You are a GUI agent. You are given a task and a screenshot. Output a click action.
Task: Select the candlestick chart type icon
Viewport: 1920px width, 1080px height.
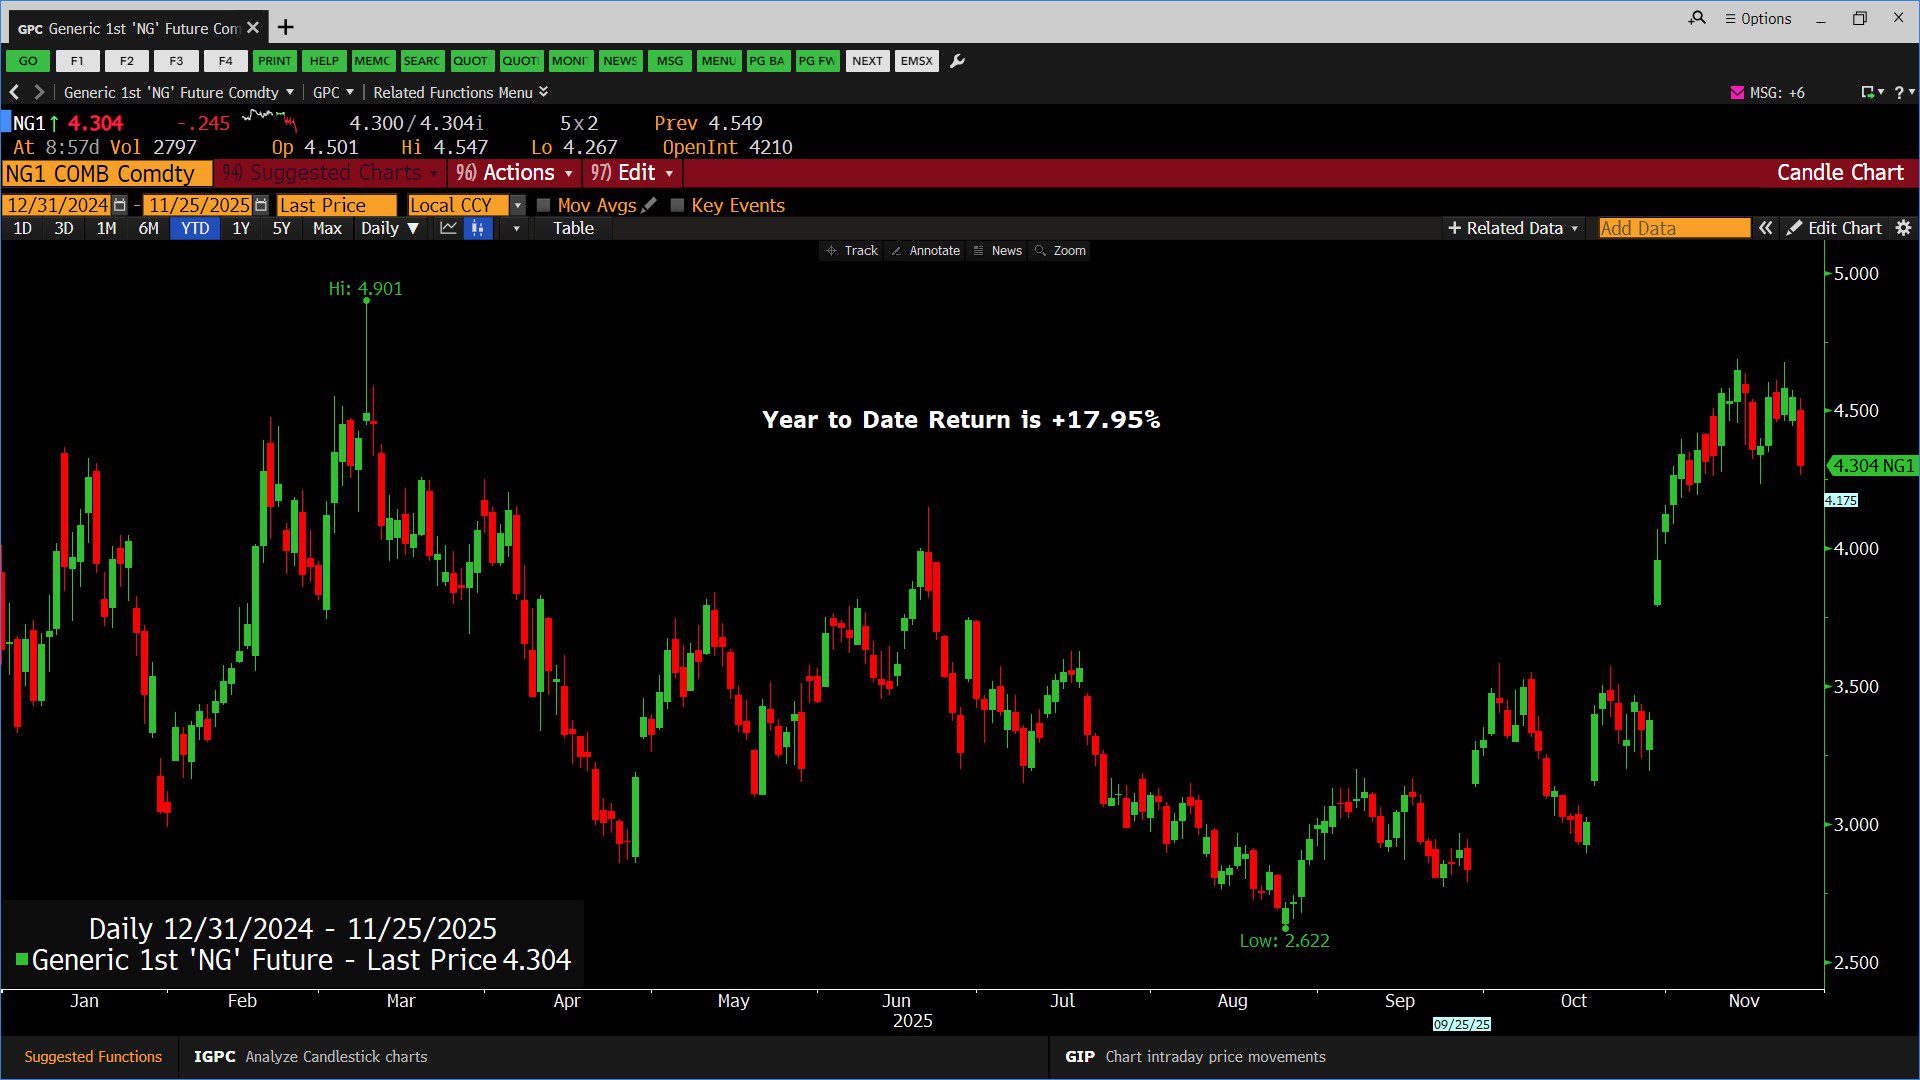(x=478, y=228)
